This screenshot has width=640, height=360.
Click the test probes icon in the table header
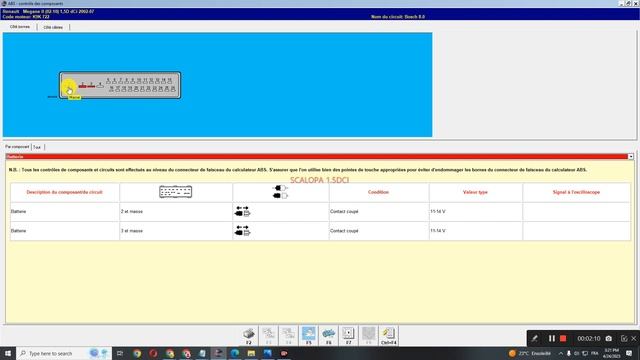pos(280,192)
